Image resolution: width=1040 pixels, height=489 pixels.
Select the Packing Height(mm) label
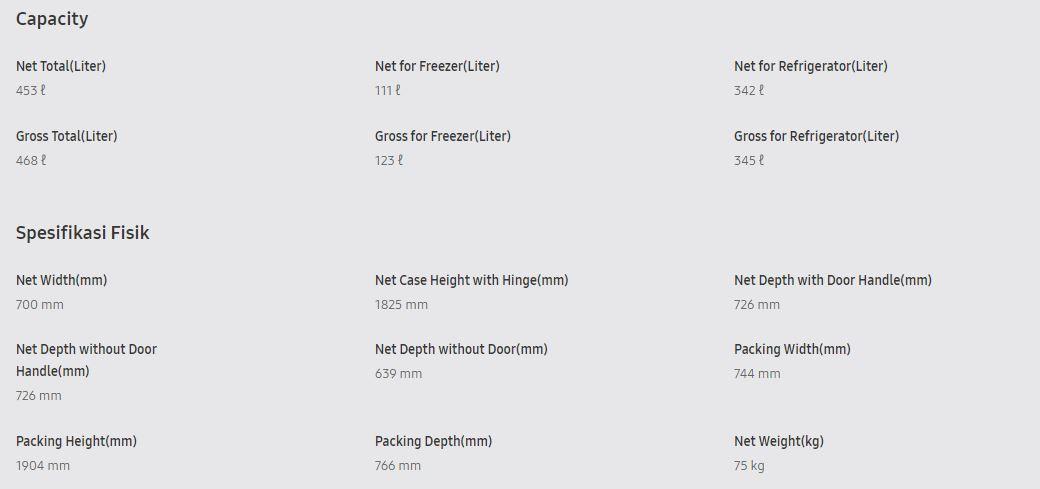pos(76,441)
